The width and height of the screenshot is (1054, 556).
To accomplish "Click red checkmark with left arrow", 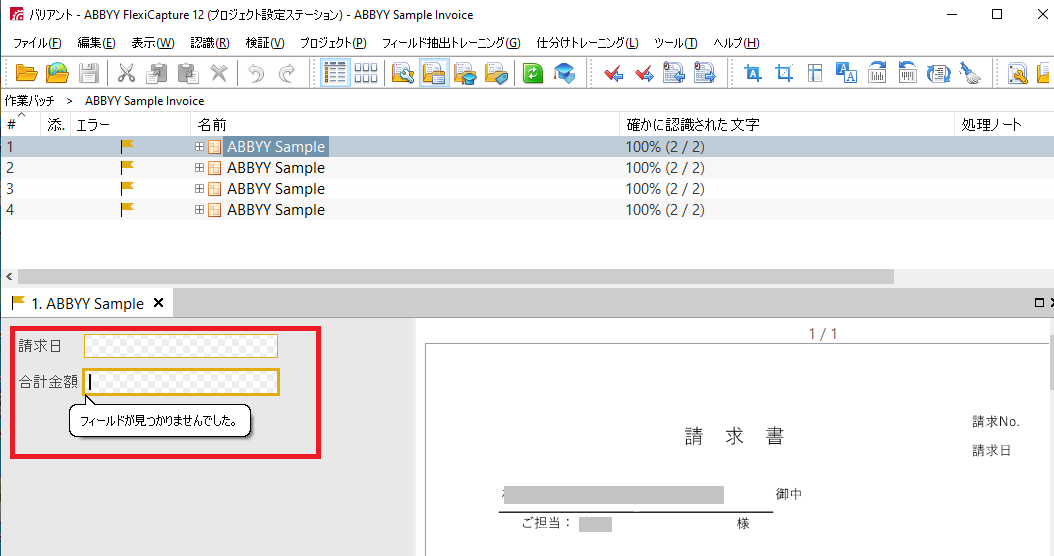I will [613, 73].
